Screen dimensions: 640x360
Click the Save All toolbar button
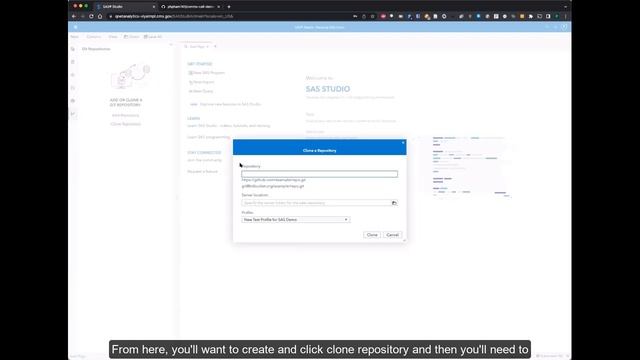pyautogui.click(x=153, y=37)
